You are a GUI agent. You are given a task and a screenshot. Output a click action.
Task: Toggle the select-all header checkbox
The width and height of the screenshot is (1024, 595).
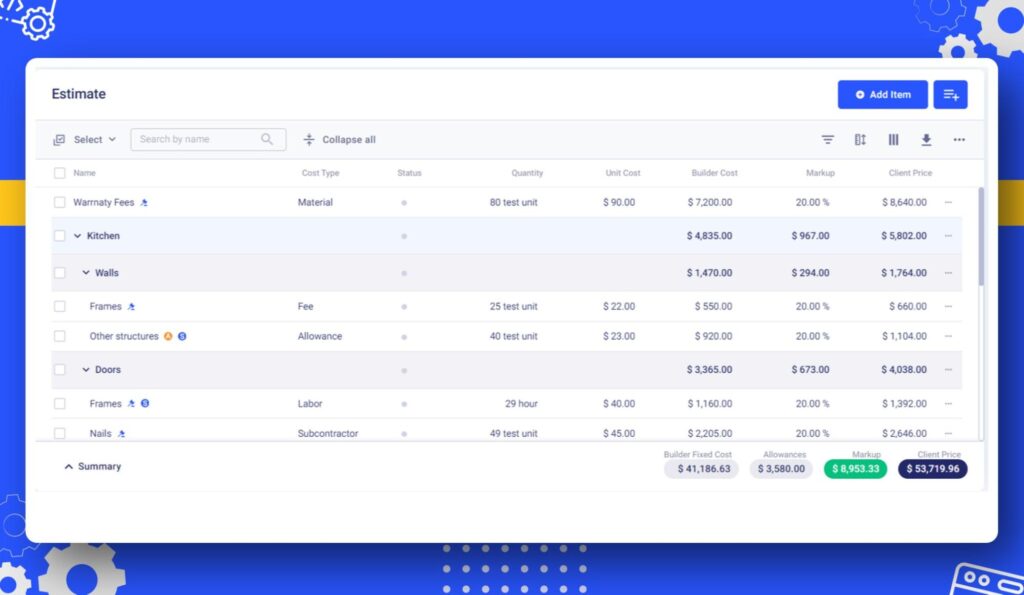coord(59,173)
